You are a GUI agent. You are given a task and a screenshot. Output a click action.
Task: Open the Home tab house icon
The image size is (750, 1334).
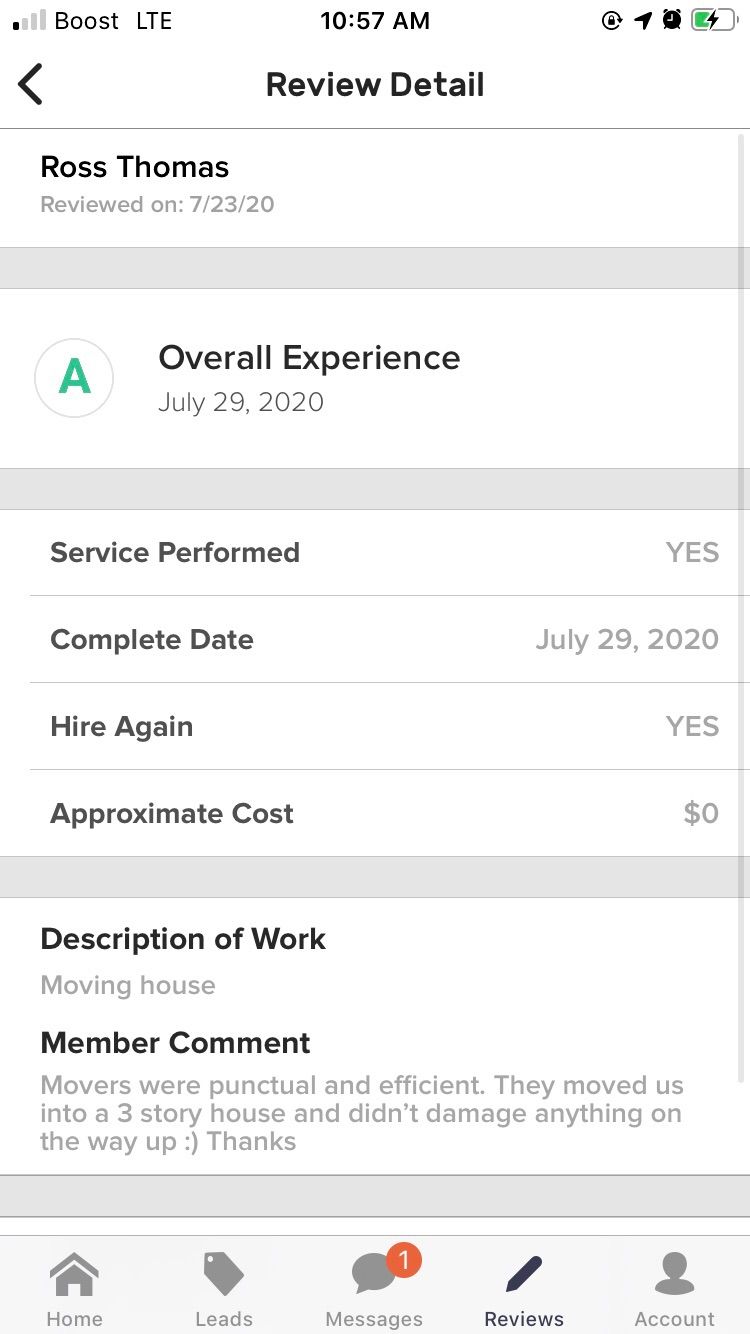(75, 1274)
